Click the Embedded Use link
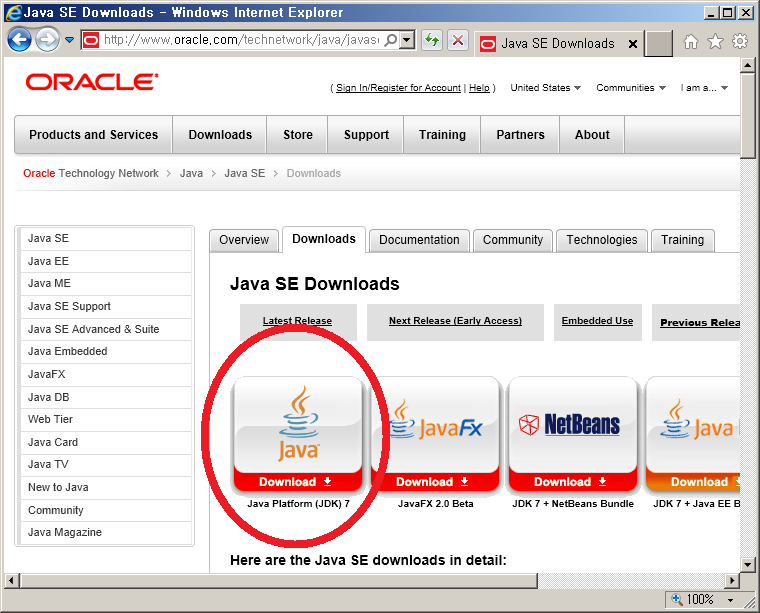 click(x=597, y=321)
